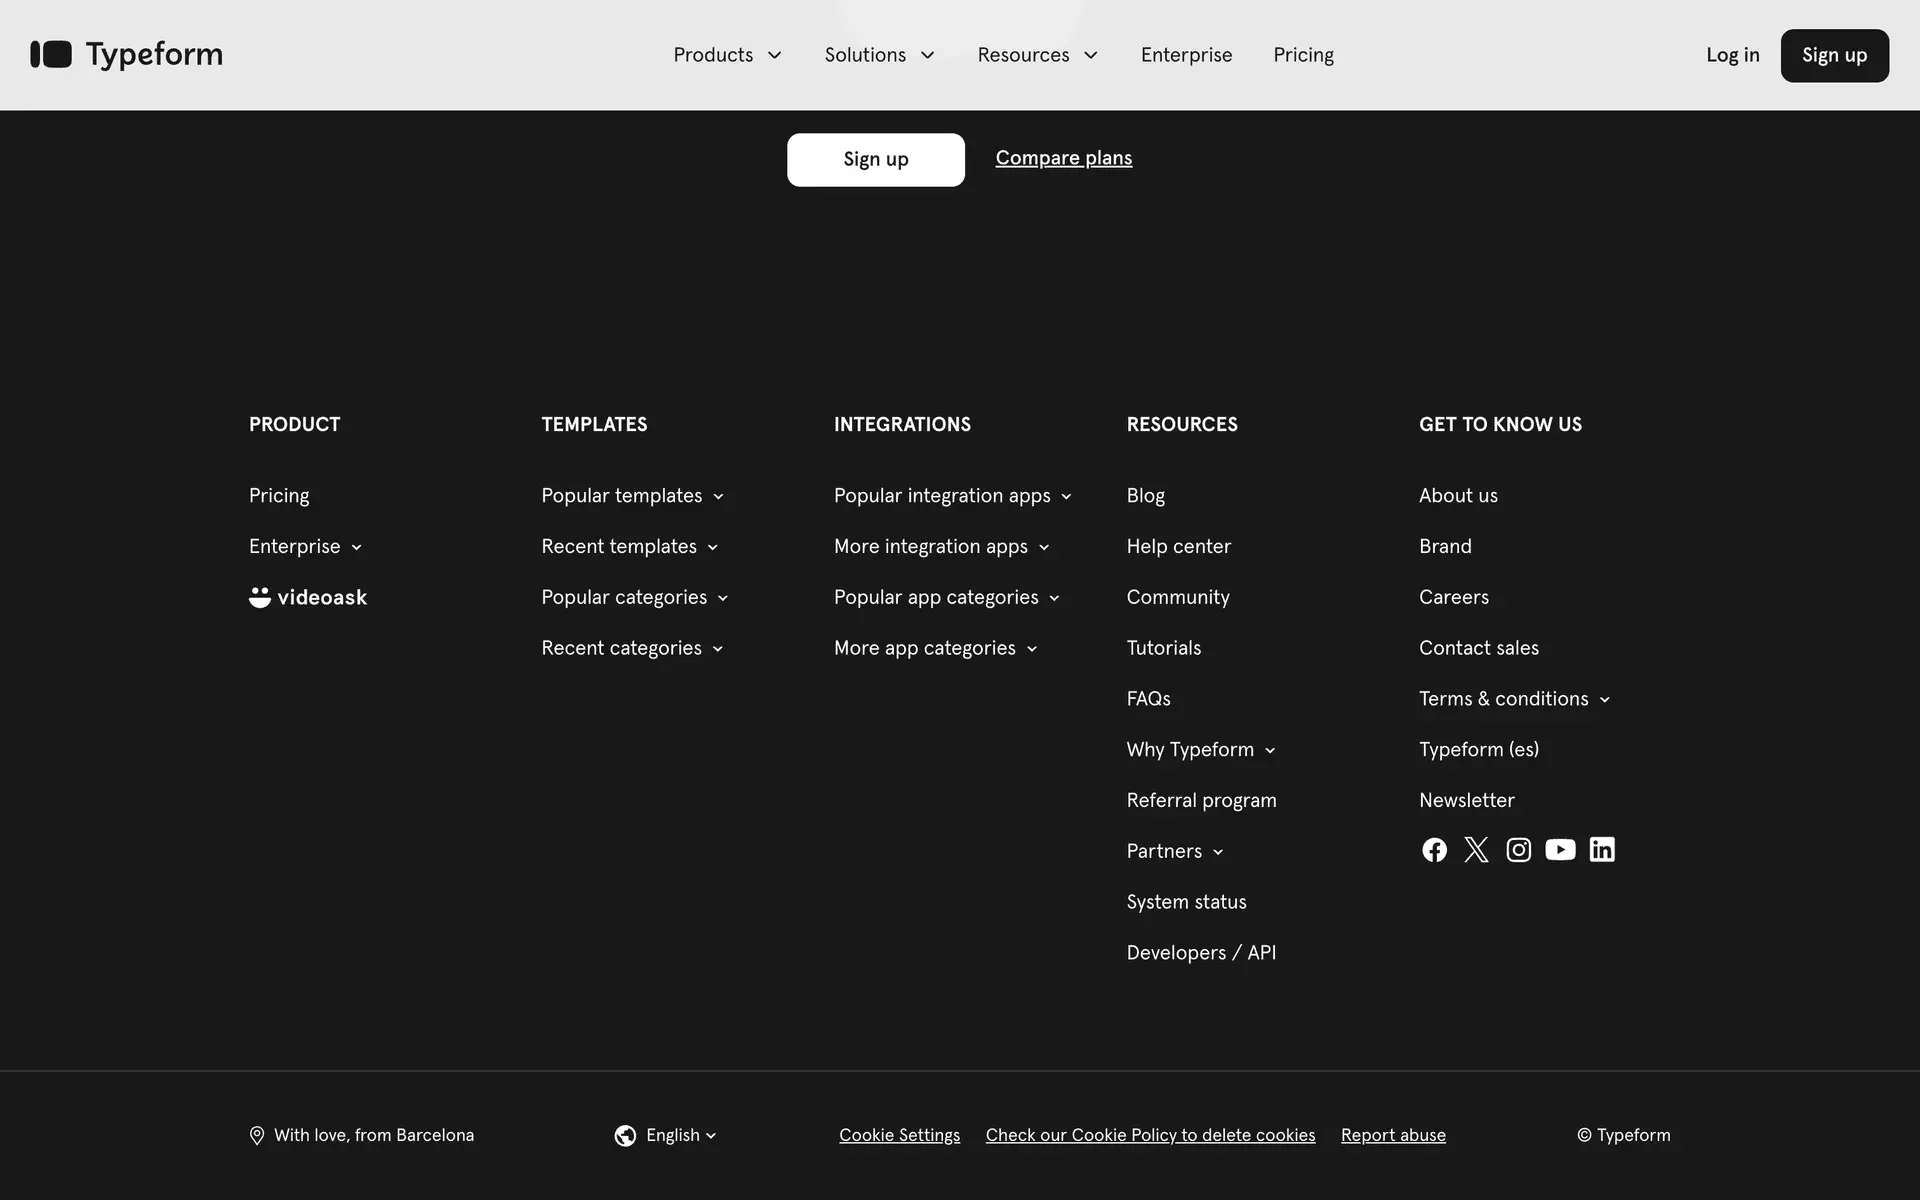Viewport: 1920px width, 1200px height.
Task: Open the Products menu in header
Action: tap(727, 55)
